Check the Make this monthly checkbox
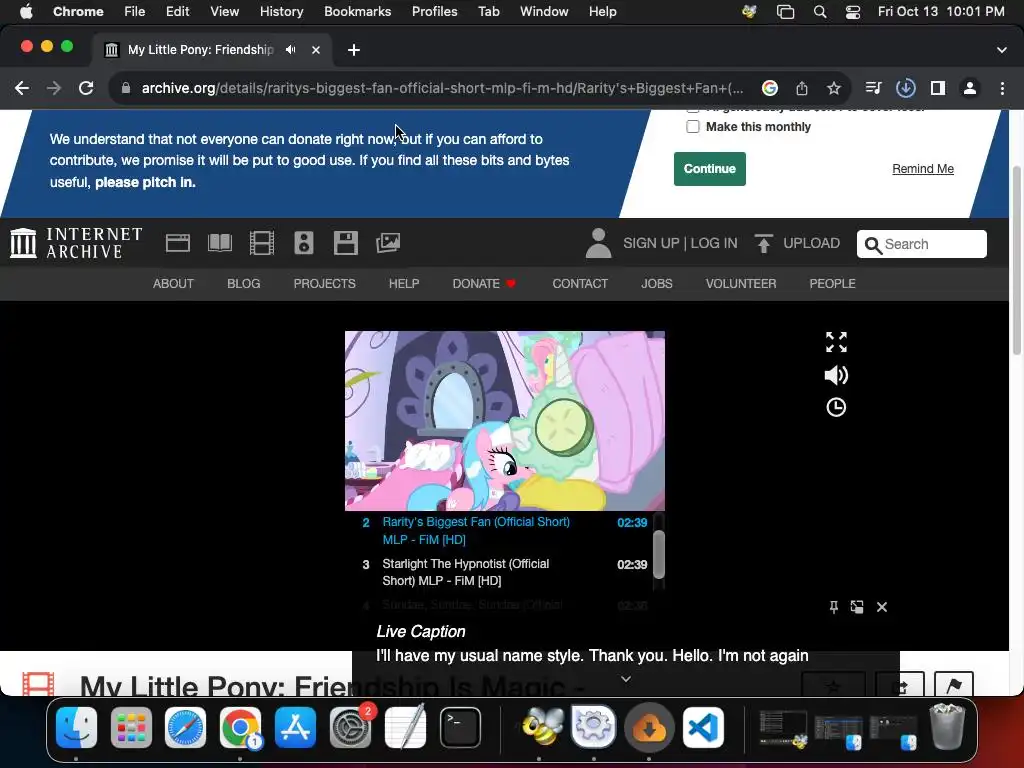The width and height of the screenshot is (1024, 768). click(693, 127)
